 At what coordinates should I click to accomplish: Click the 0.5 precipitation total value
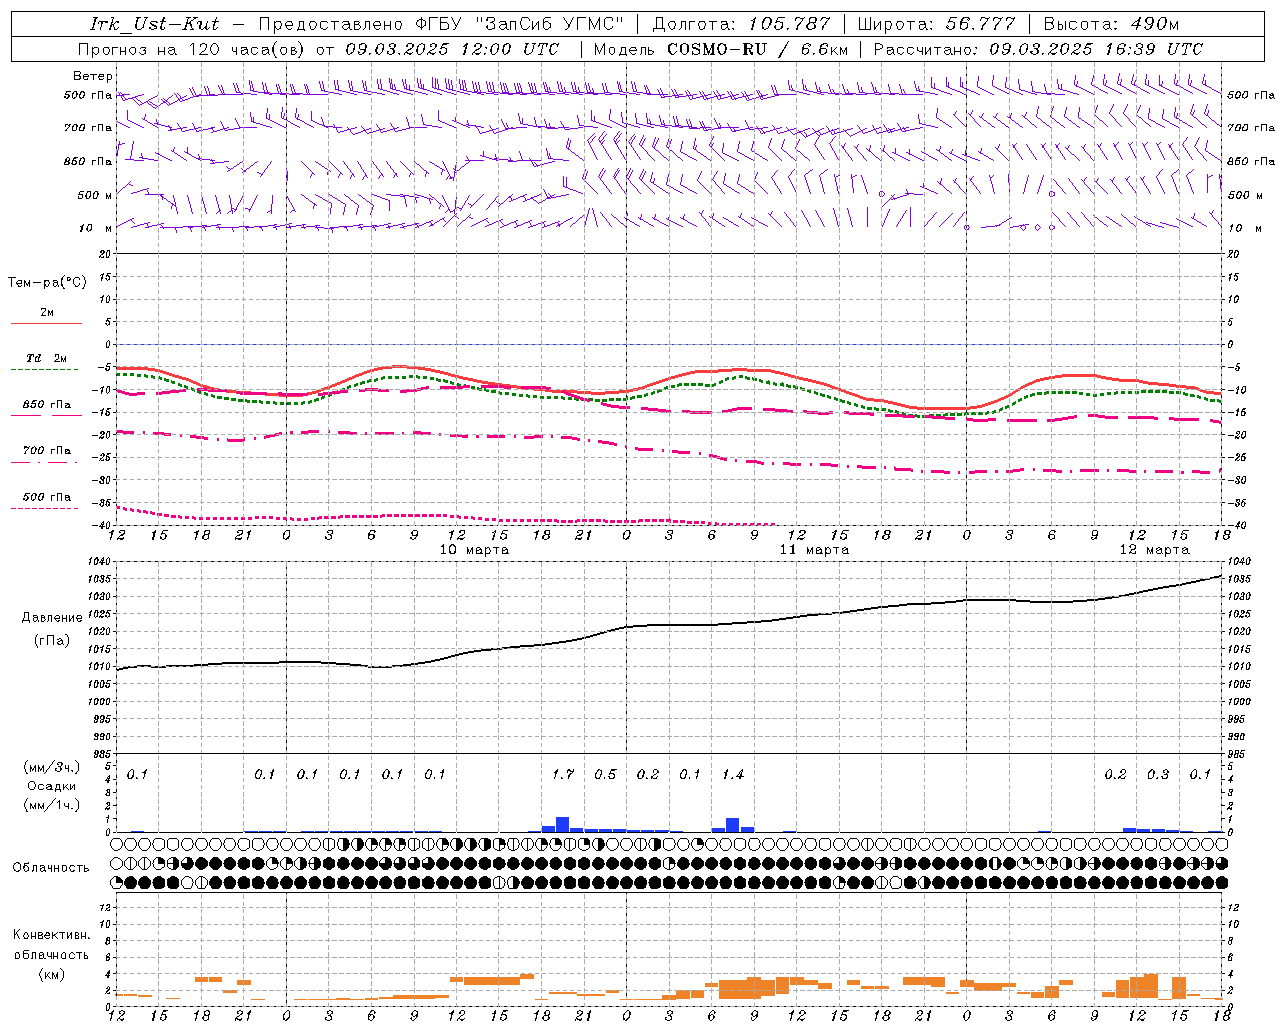pos(606,775)
